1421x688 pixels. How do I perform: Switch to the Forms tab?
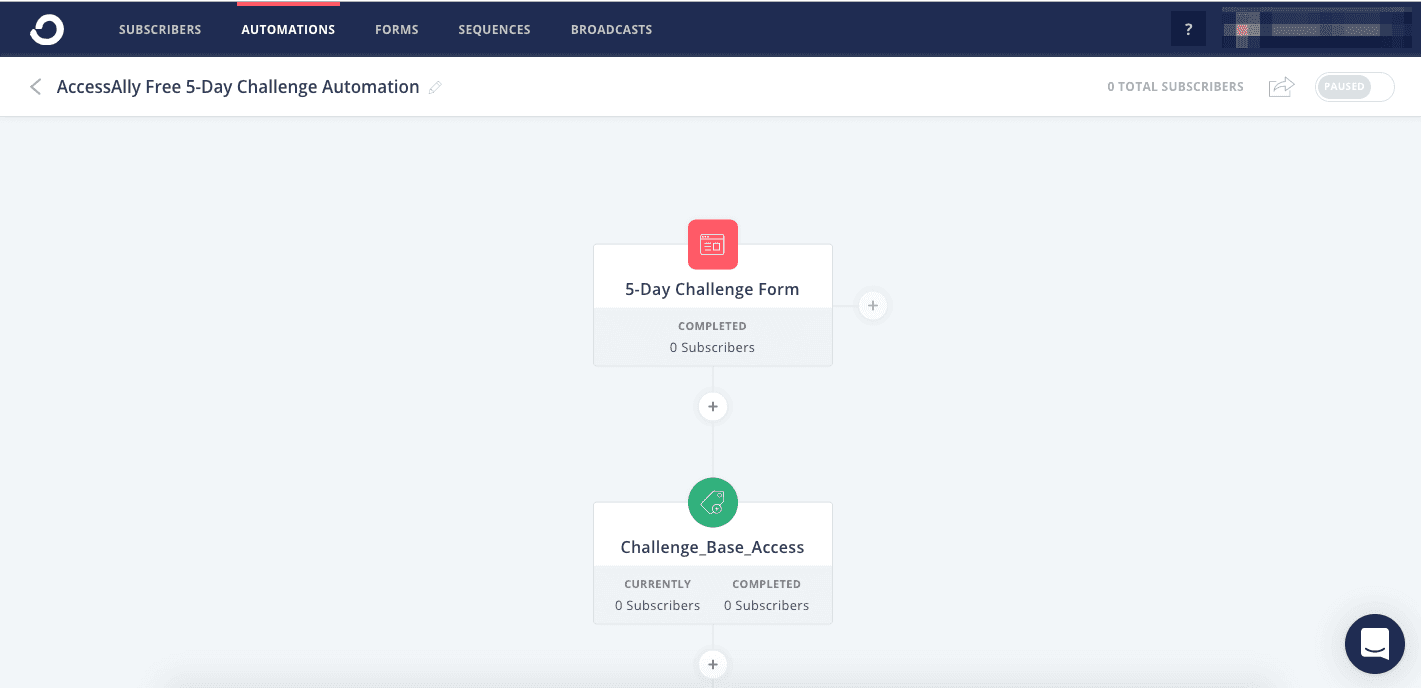tap(397, 30)
